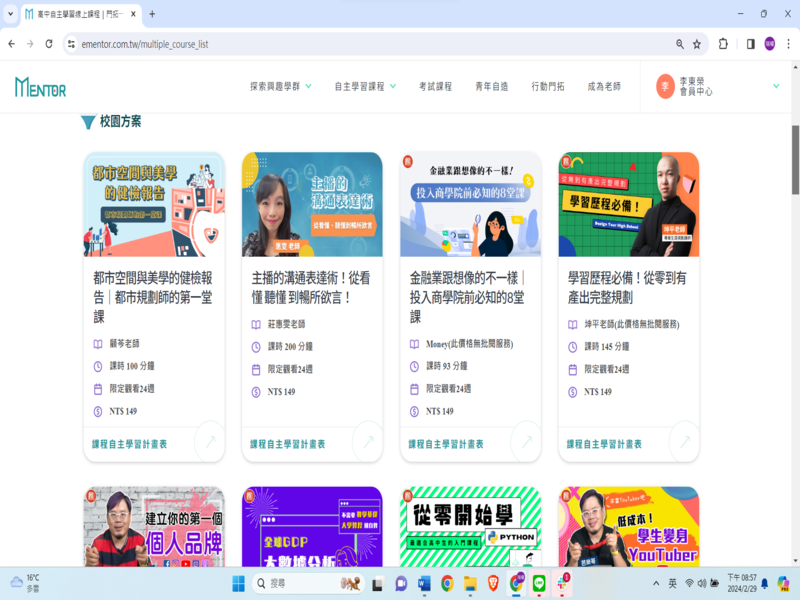This screenshot has height=600, width=800.
Task: Reload the page using the refresh button
Action: (x=47, y=44)
